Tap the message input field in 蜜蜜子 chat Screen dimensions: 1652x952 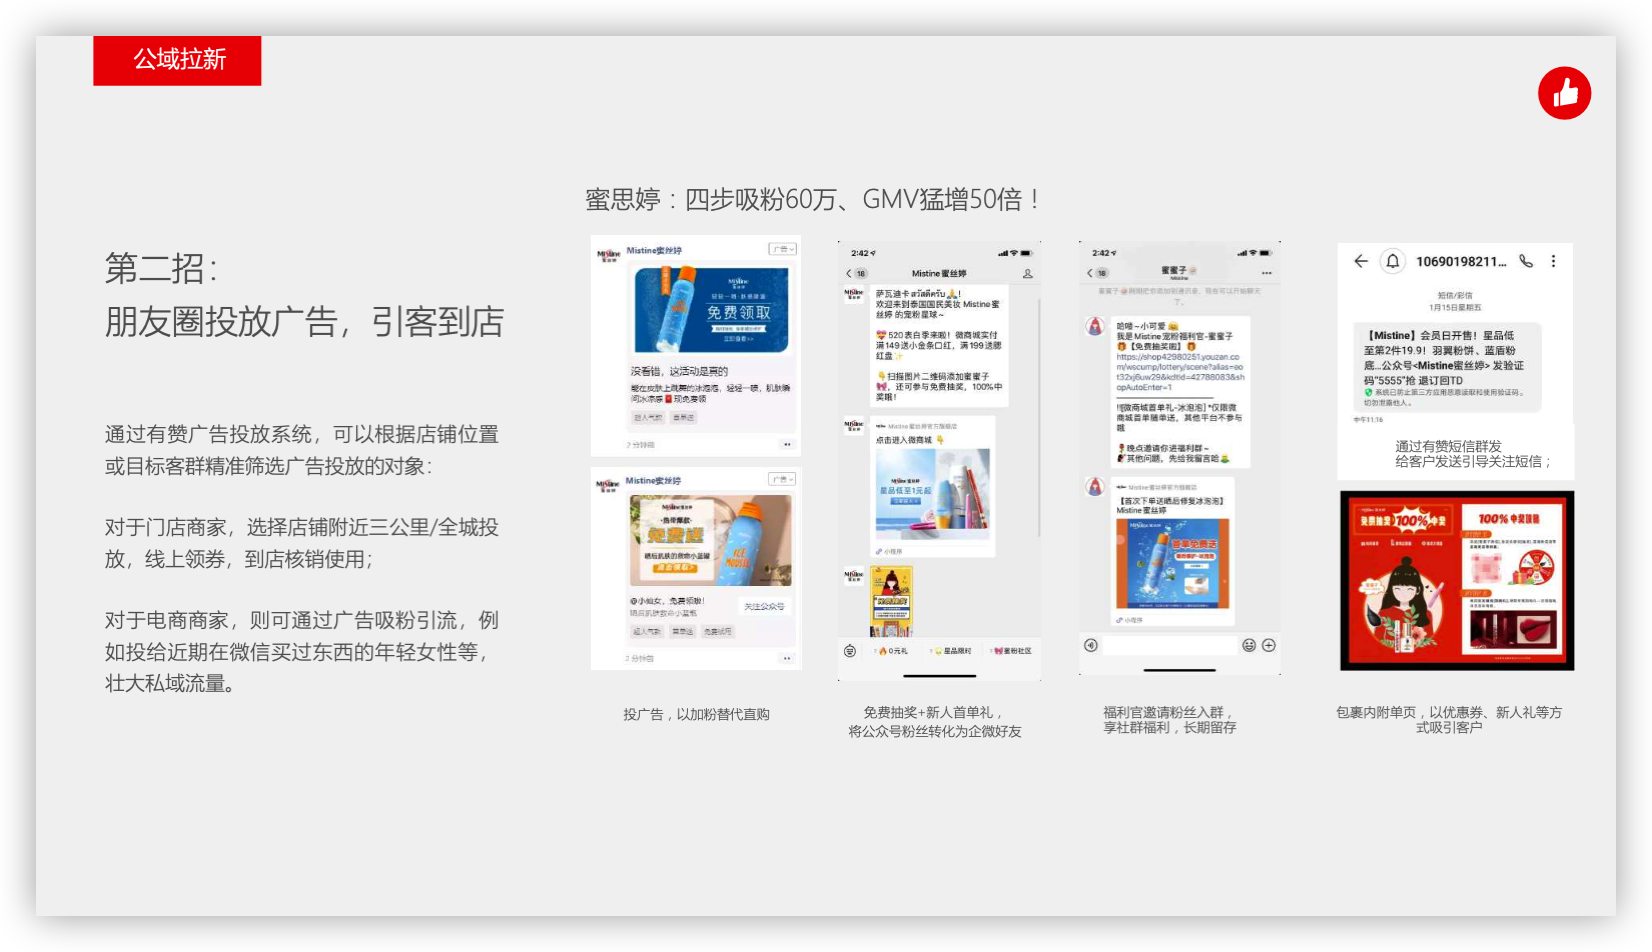(1170, 645)
